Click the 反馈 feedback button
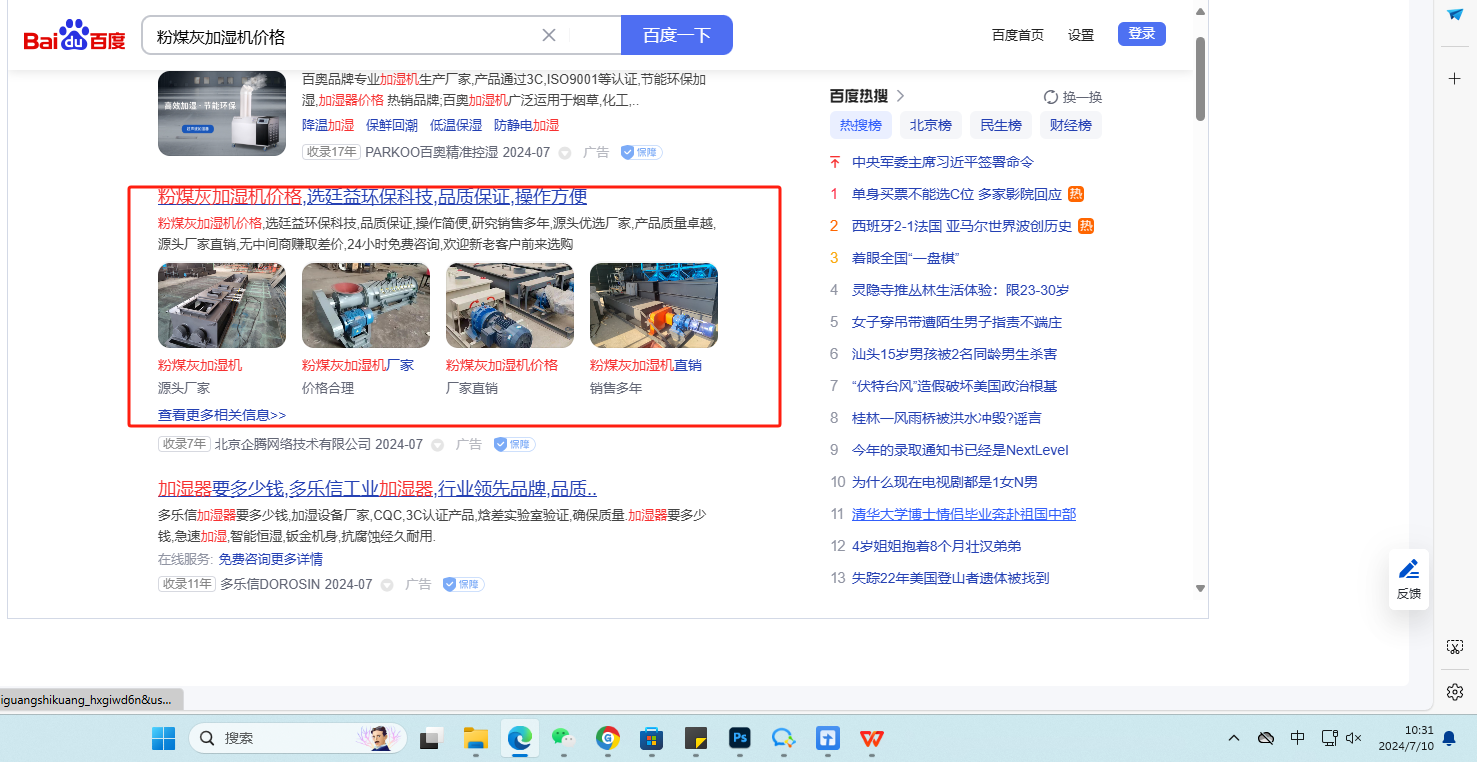1477x762 pixels. click(x=1409, y=579)
